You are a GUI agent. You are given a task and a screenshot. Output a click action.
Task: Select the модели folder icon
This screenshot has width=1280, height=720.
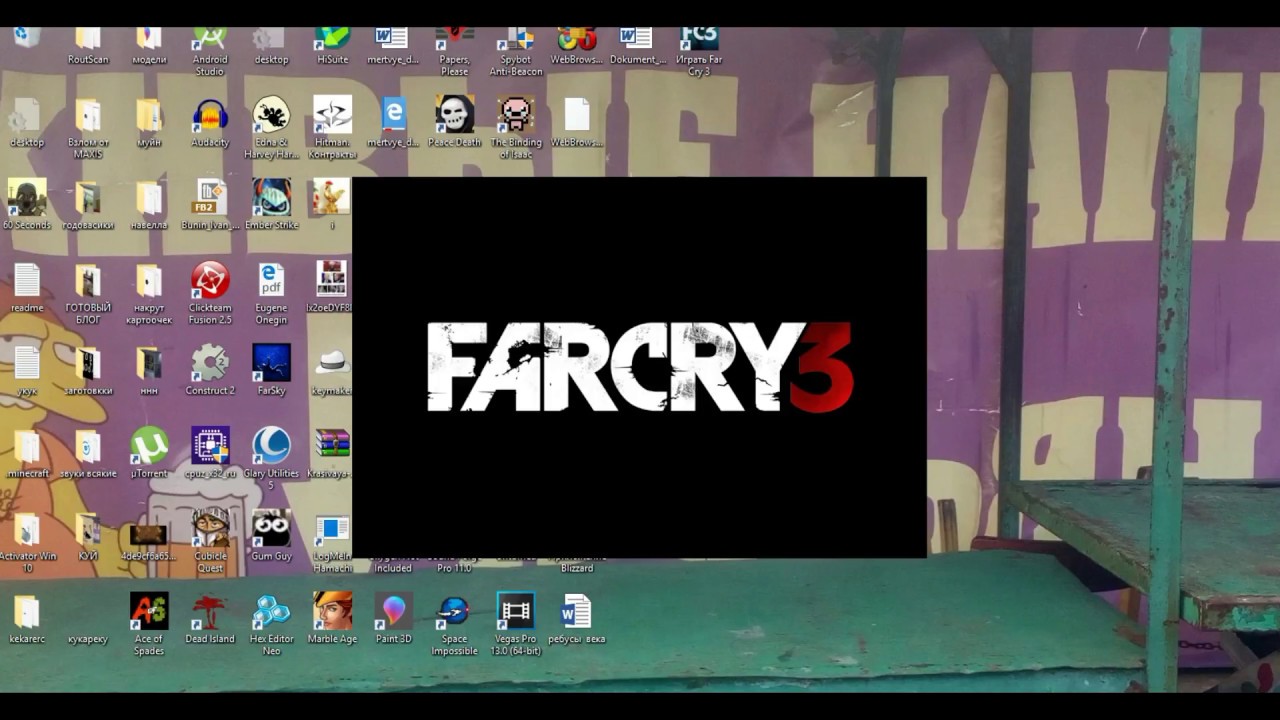[149, 46]
